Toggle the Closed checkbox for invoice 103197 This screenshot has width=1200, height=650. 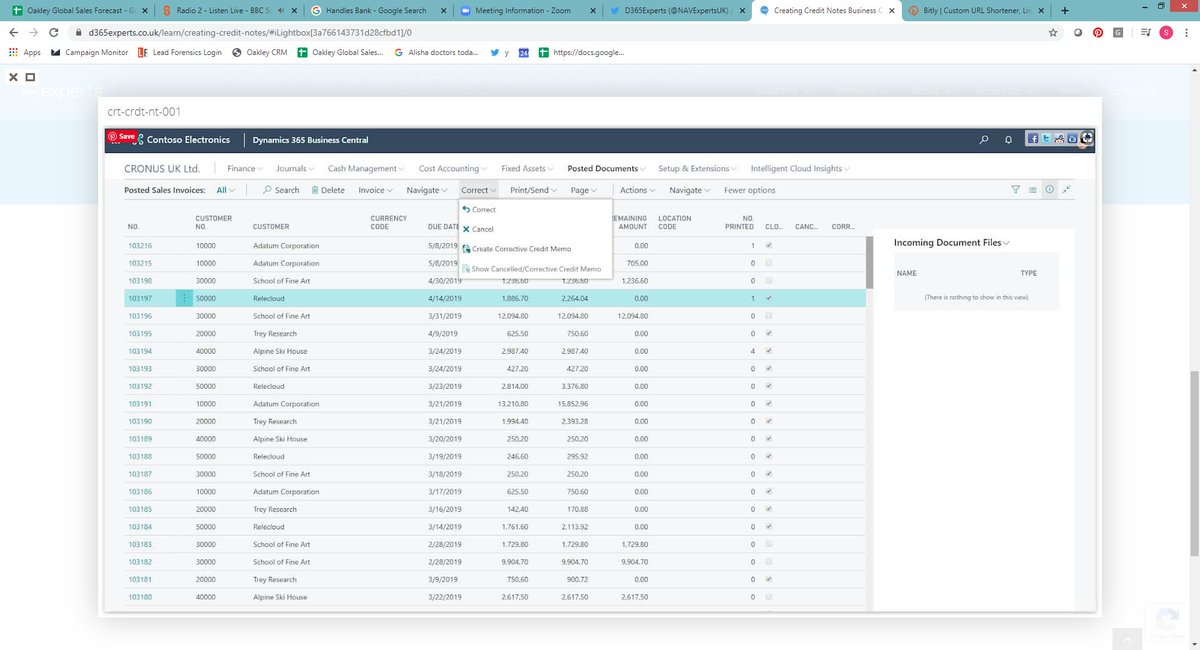point(768,298)
